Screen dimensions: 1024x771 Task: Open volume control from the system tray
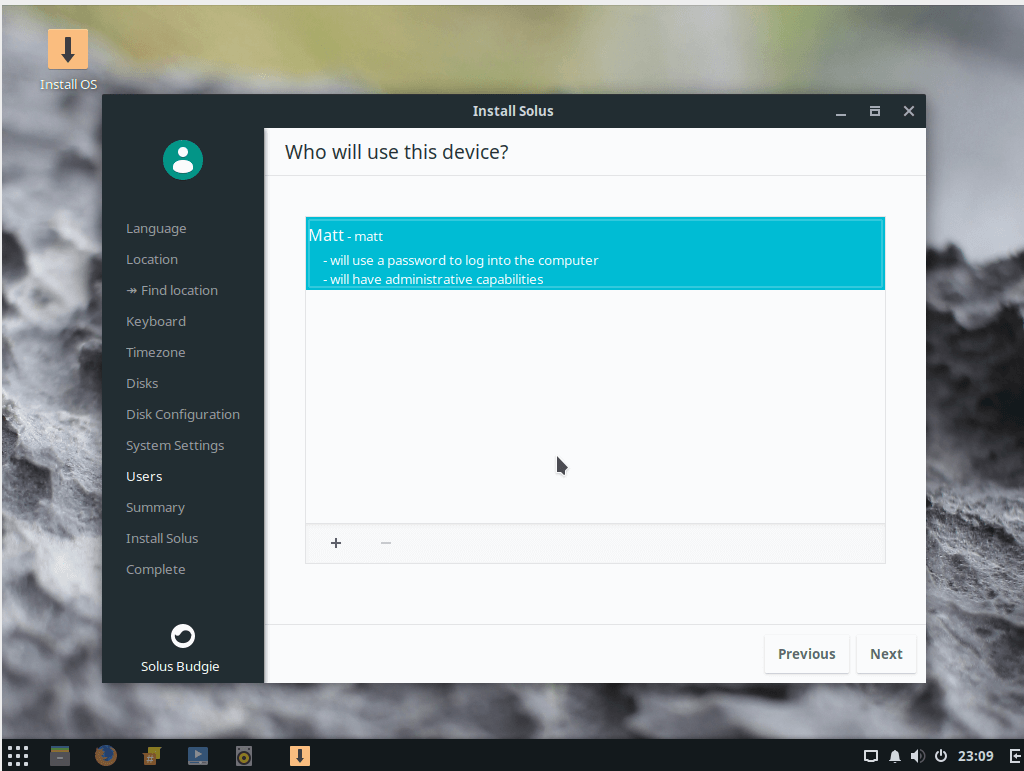pos(917,755)
